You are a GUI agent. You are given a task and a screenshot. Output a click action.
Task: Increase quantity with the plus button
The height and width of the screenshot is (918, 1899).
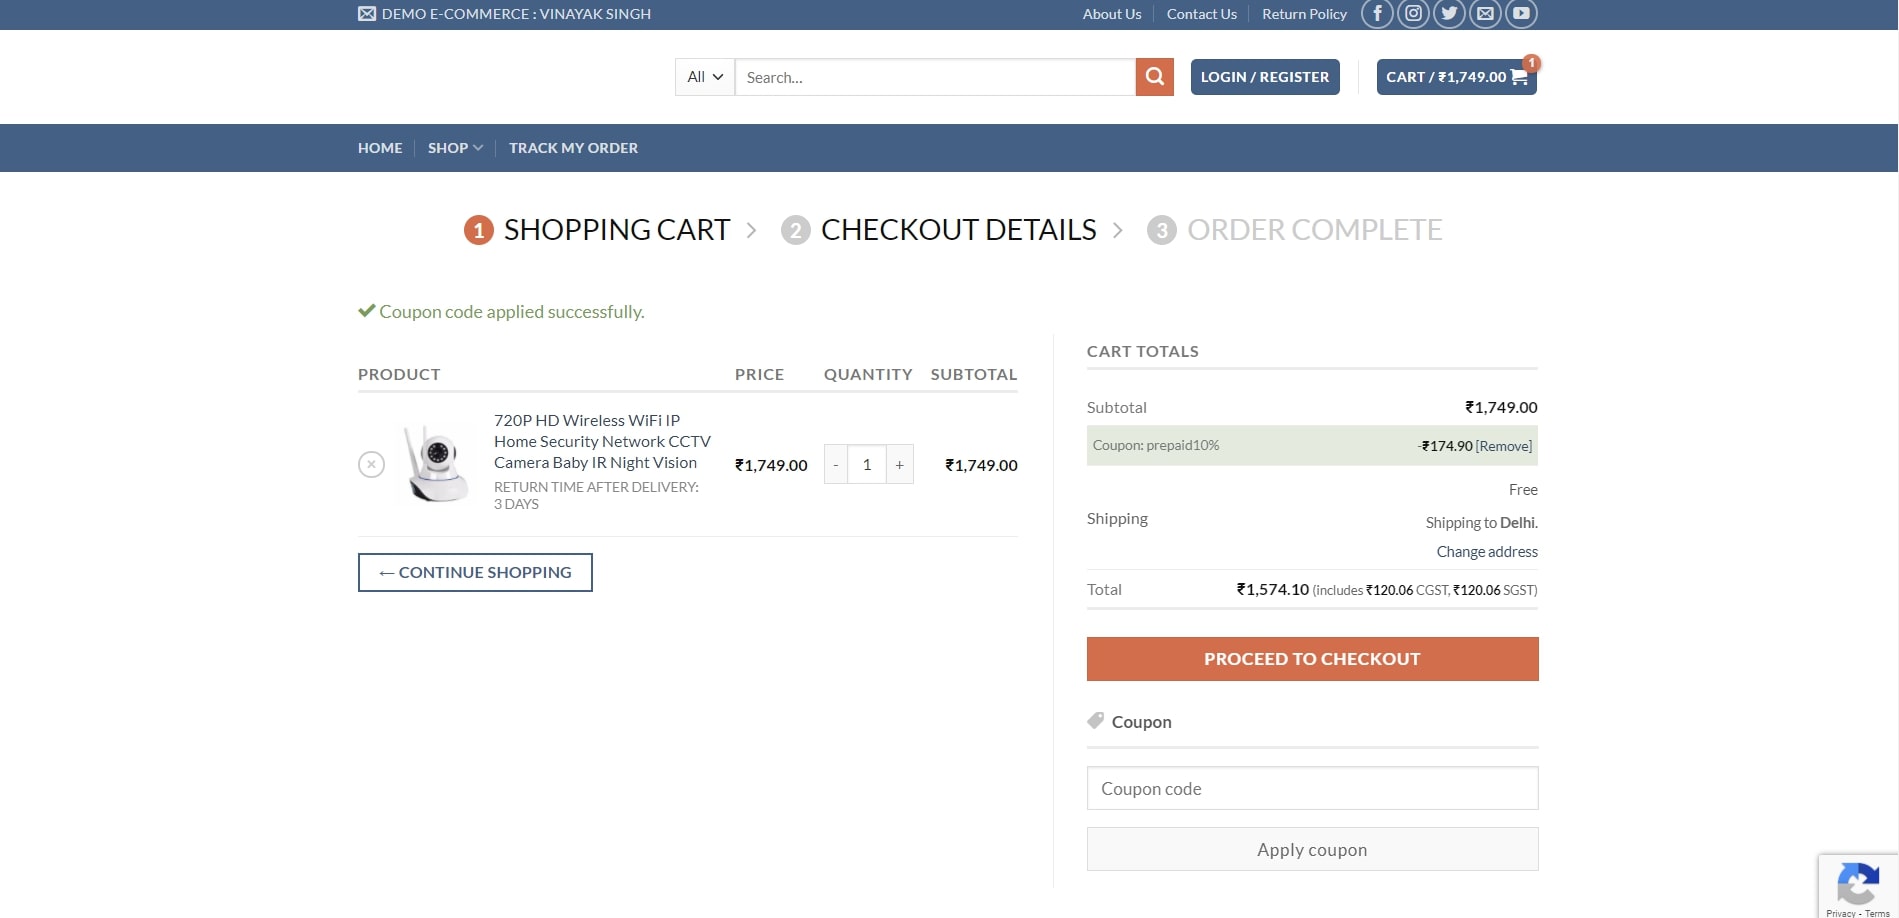coord(899,465)
